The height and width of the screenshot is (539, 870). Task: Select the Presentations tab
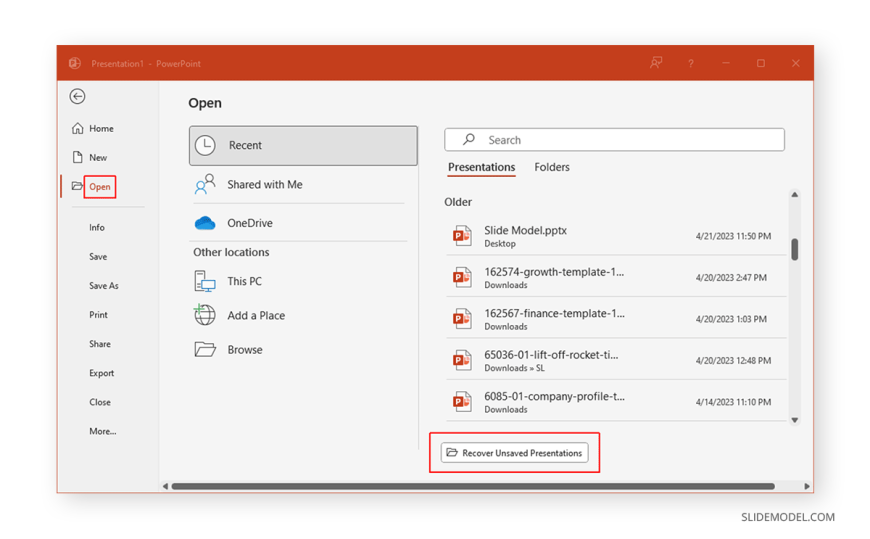pos(481,167)
